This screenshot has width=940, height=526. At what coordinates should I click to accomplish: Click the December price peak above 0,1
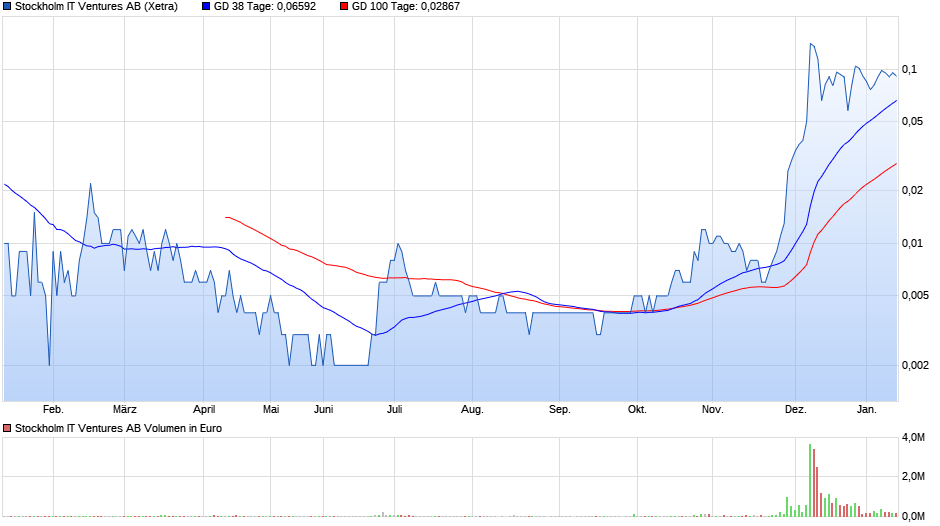(x=811, y=44)
